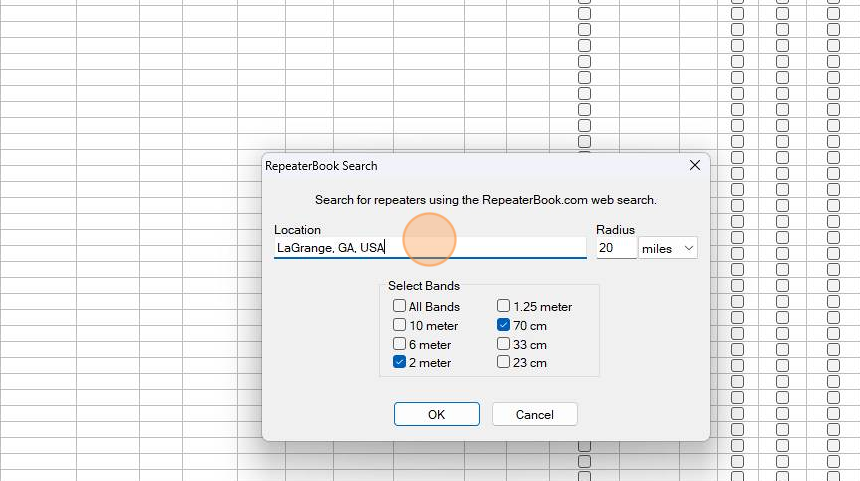Uncheck the 70 cm band checkbox

click(x=503, y=325)
